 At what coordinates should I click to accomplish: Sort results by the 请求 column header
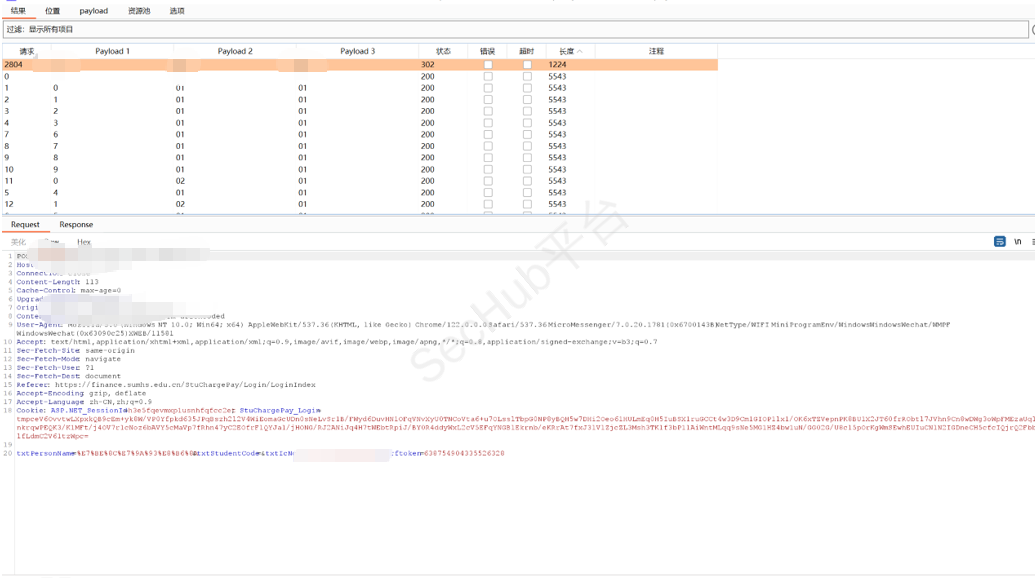pyautogui.click(x=27, y=51)
